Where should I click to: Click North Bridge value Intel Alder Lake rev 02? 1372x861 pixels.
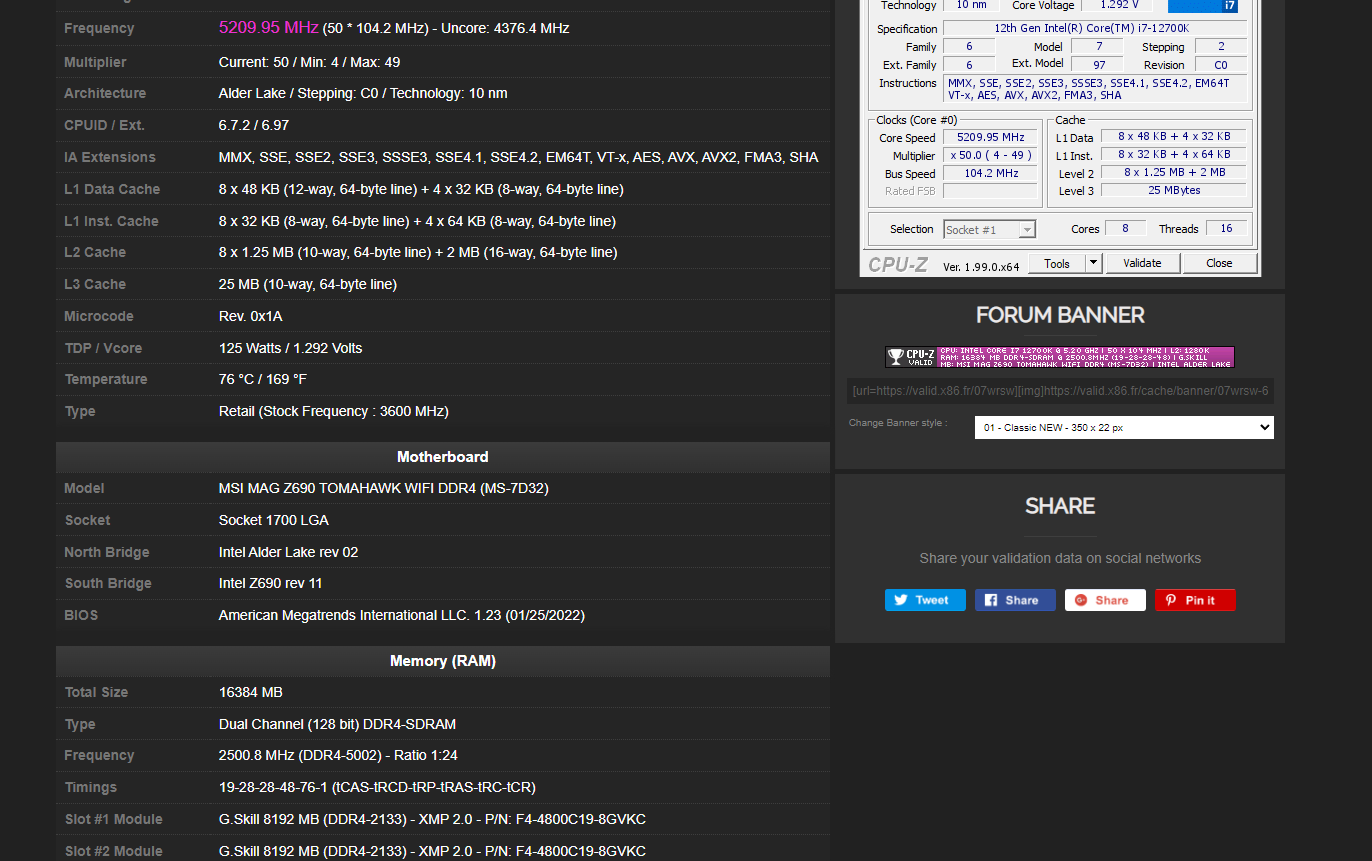288,552
